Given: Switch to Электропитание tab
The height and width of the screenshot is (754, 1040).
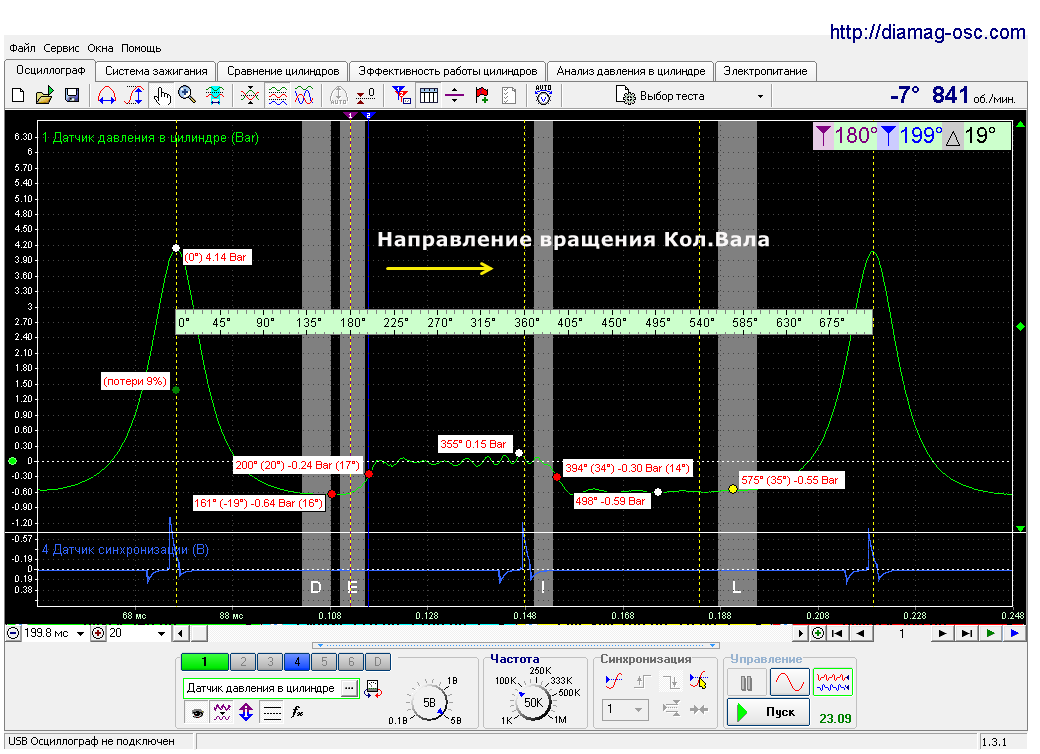Looking at the screenshot, I should pos(765,71).
